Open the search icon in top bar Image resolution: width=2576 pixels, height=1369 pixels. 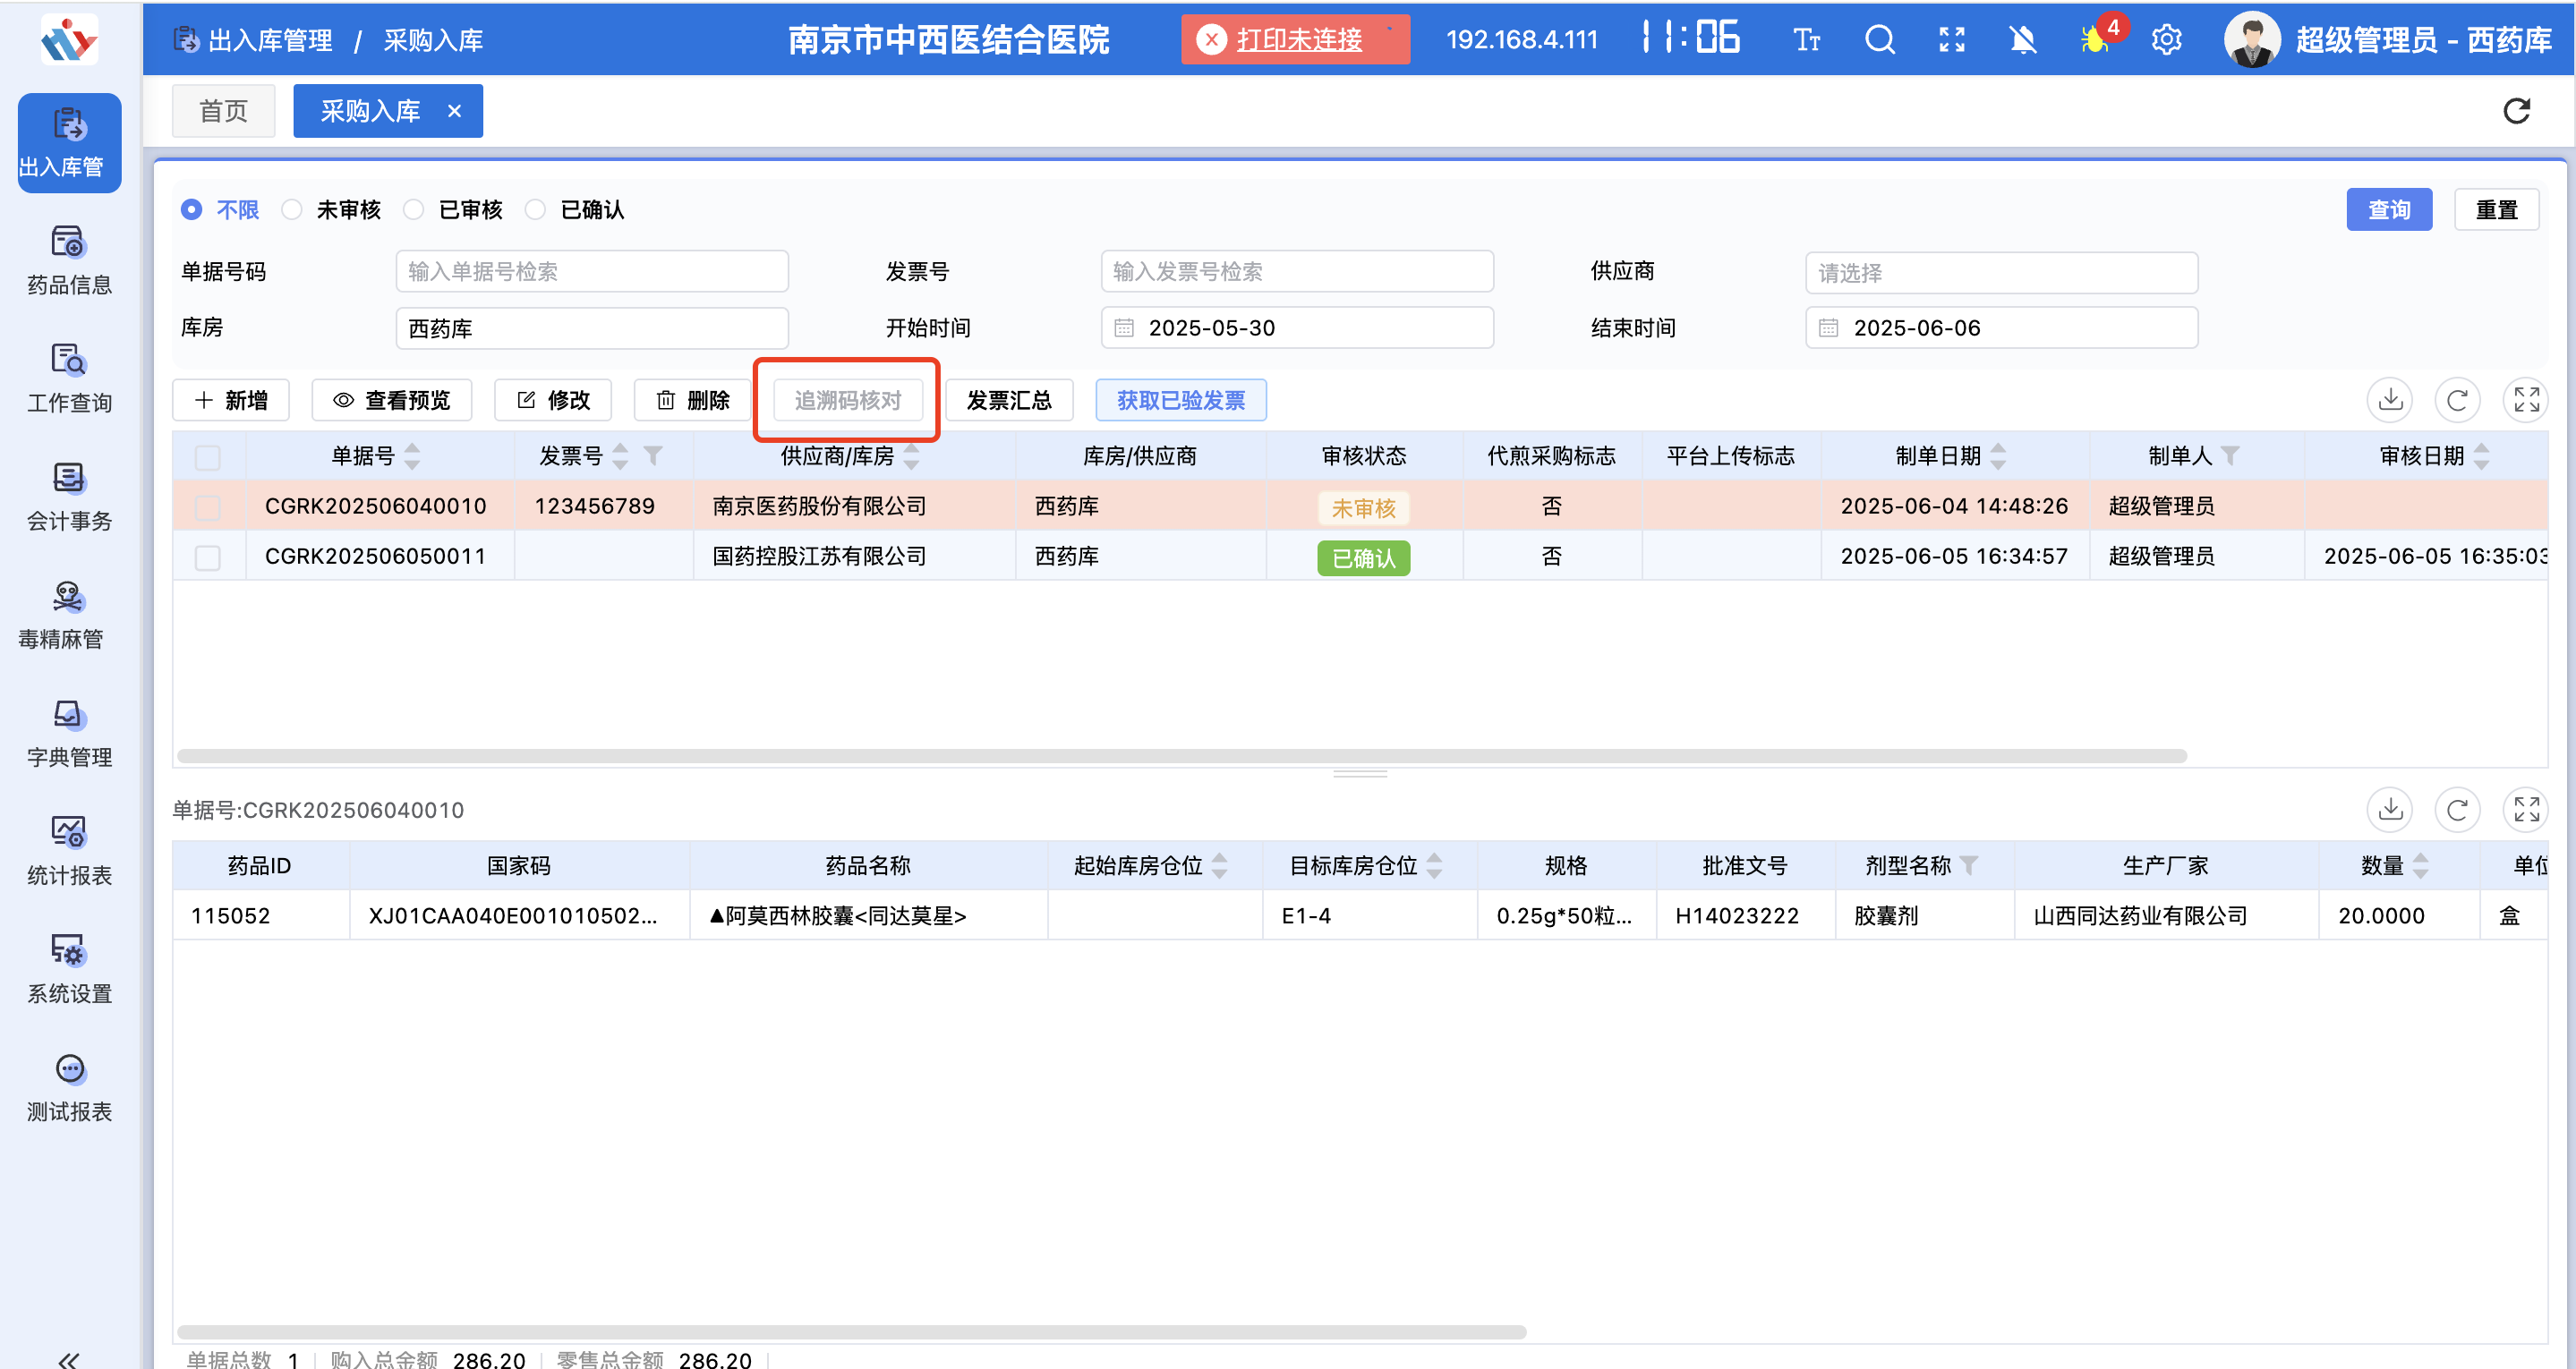coord(1880,39)
